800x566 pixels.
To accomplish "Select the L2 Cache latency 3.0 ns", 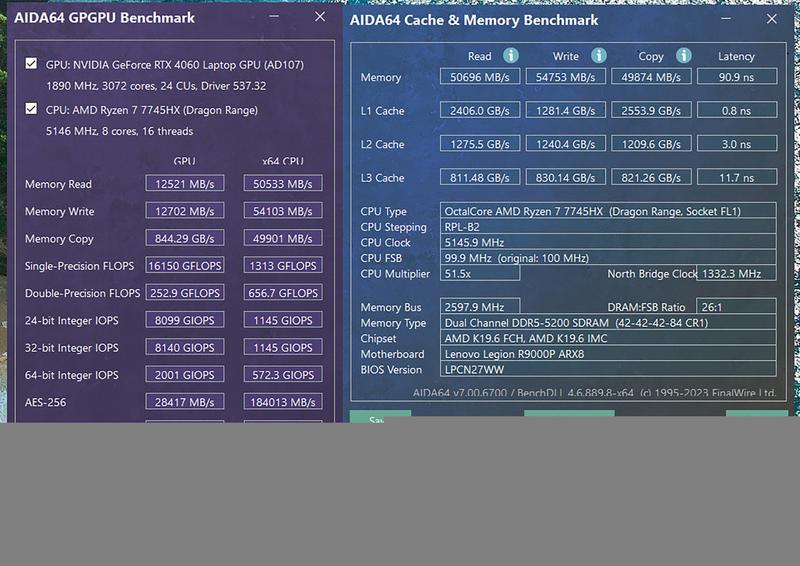I will click(x=737, y=144).
